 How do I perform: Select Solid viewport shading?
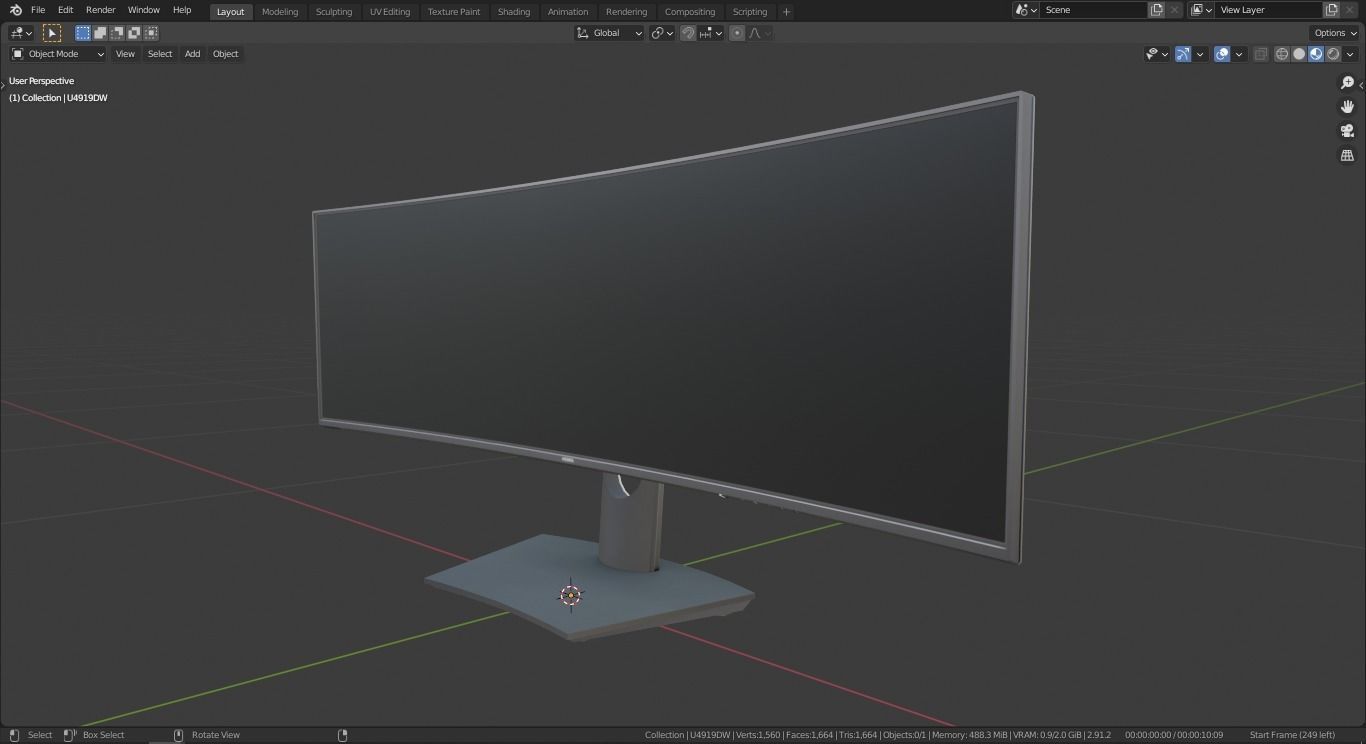pos(1299,54)
